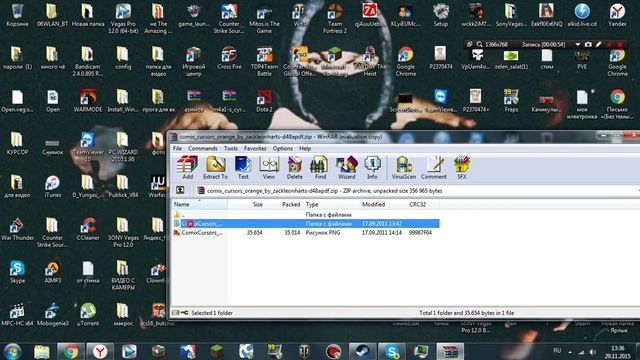Image resolution: width=640 pixels, height=360 pixels.
Task: Create SFX self-extracting archive
Action: [462, 167]
